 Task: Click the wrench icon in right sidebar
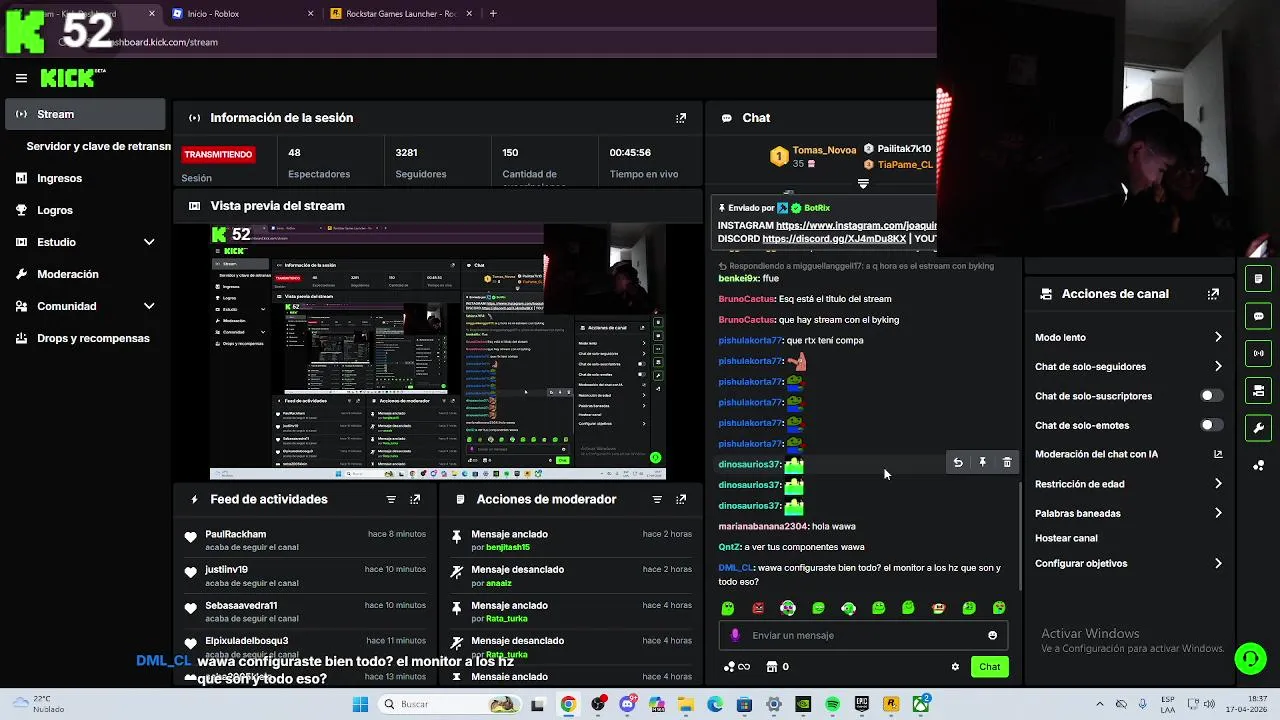[x=1258, y=428]
